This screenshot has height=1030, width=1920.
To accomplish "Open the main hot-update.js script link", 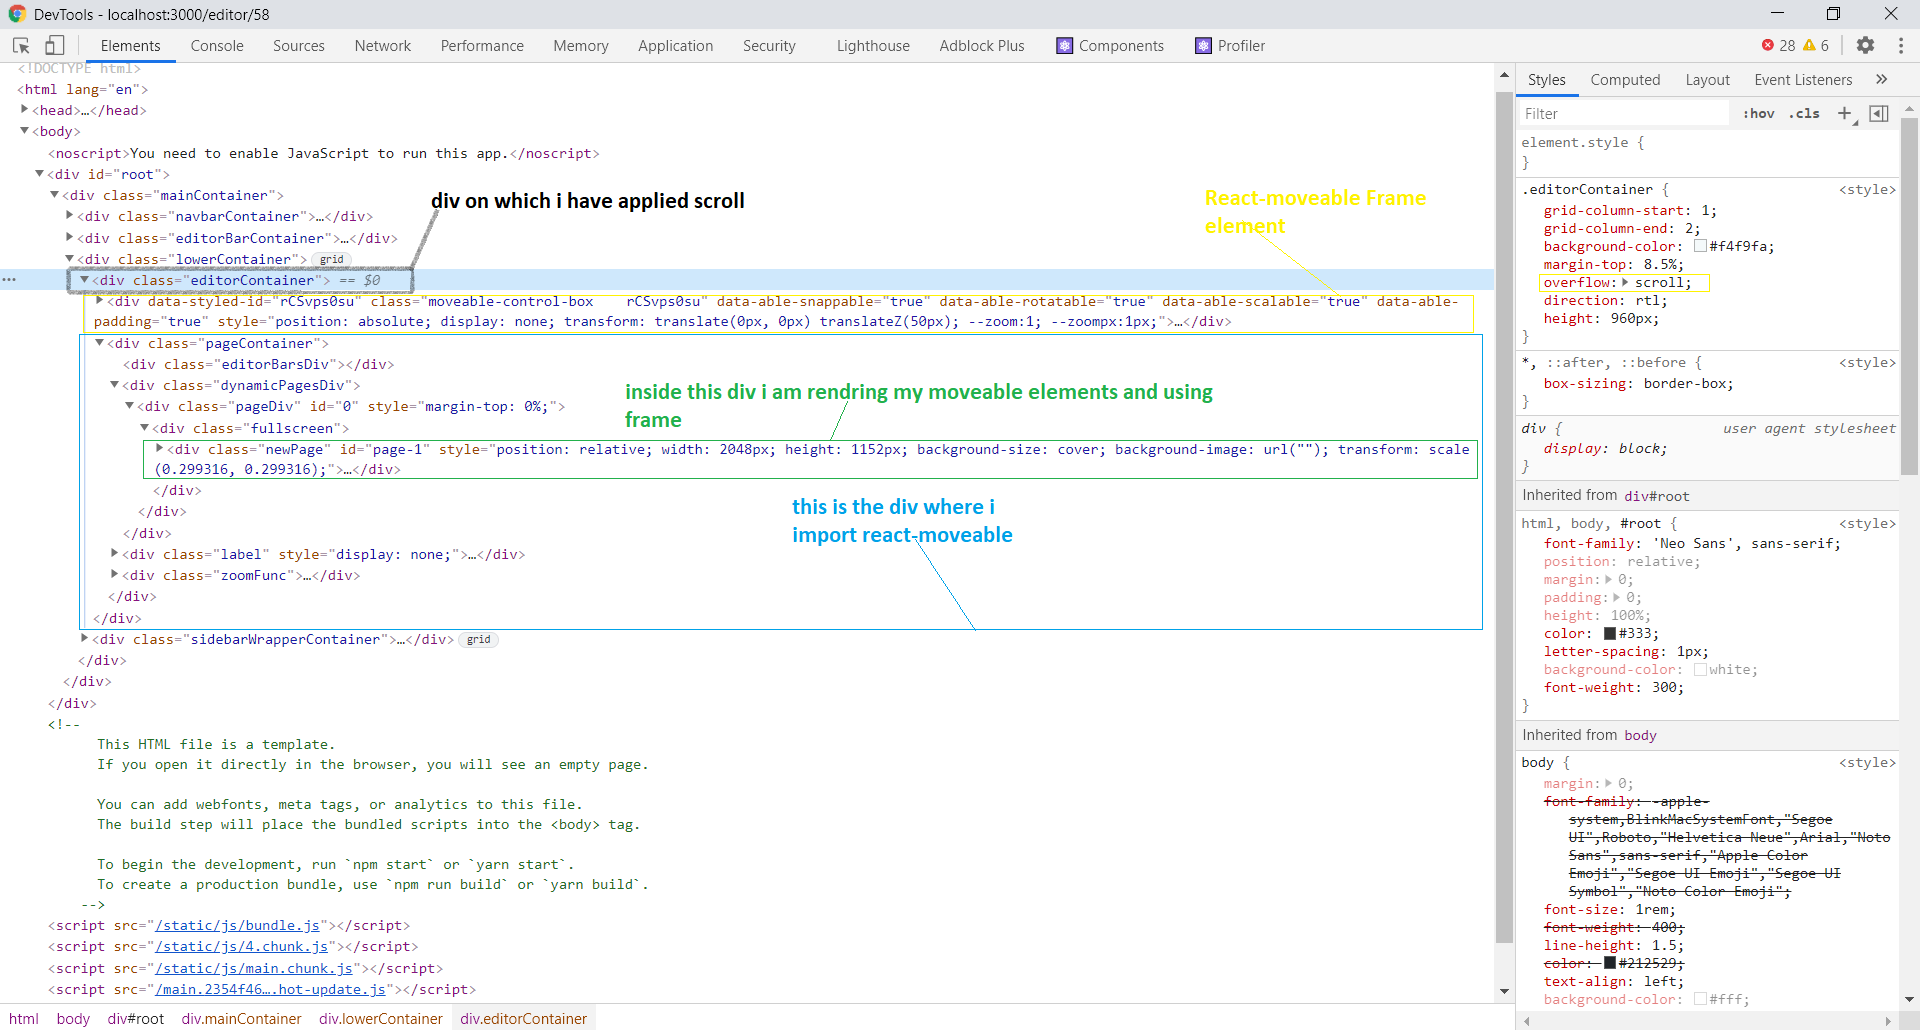I will 270,990.
